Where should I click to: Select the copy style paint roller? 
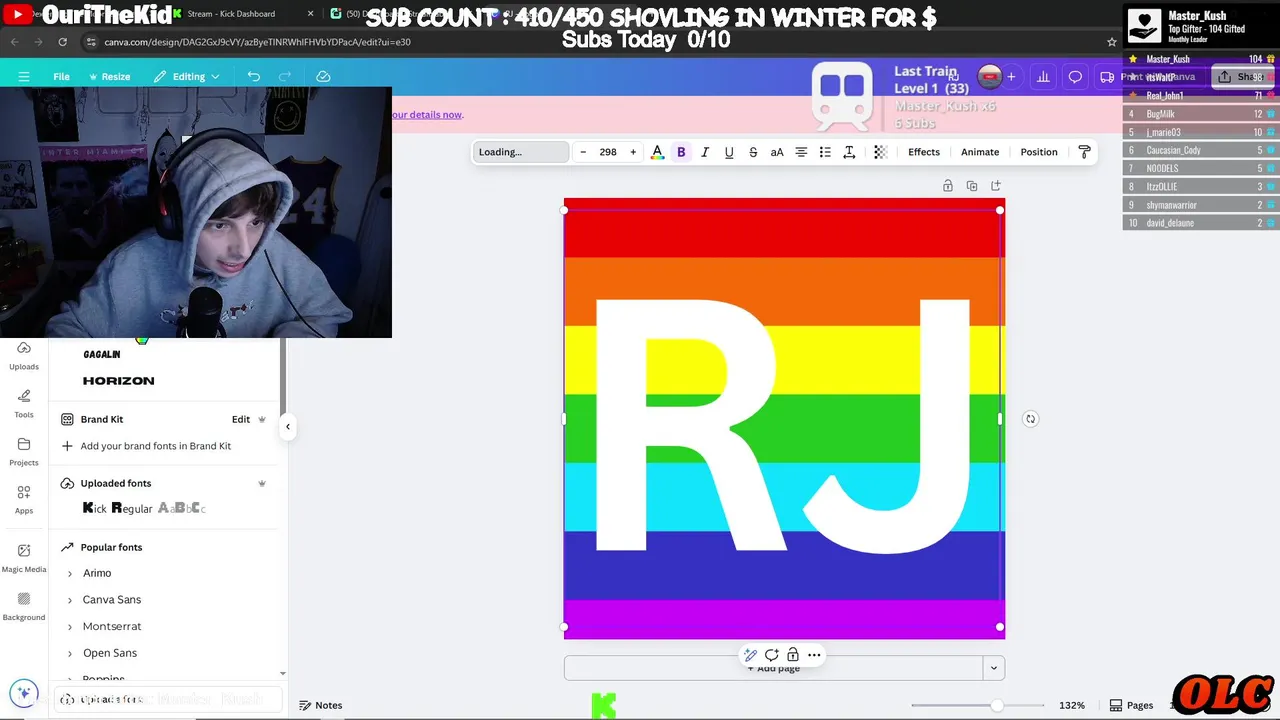[1084, 152]
